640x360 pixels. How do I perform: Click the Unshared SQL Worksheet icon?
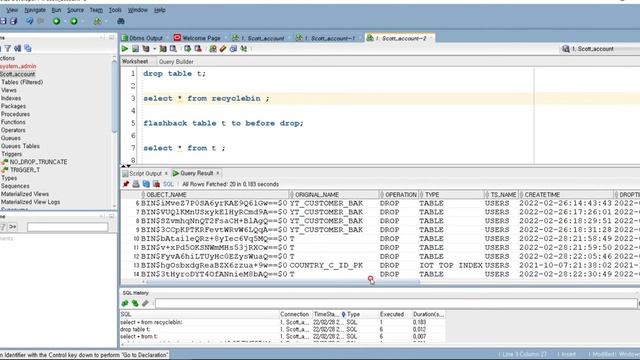(213, 49)
